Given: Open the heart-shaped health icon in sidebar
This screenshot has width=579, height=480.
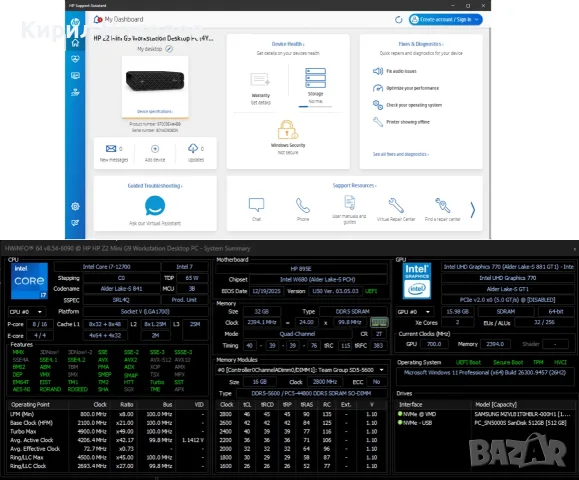Looking at the screenshot, I should 75,59.
